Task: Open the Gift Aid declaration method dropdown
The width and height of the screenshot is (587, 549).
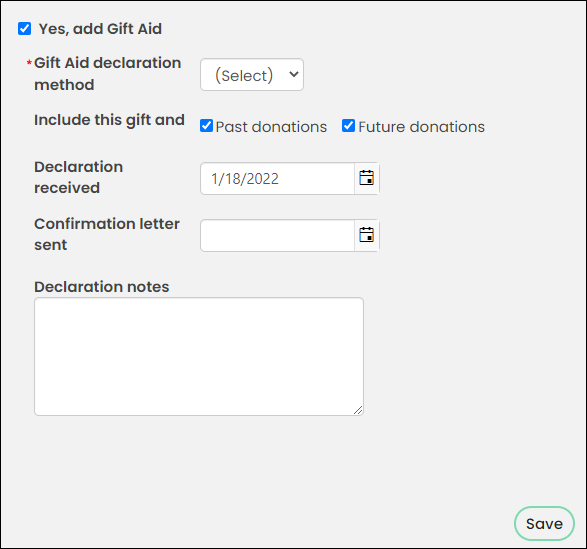Action: point(252,75)
